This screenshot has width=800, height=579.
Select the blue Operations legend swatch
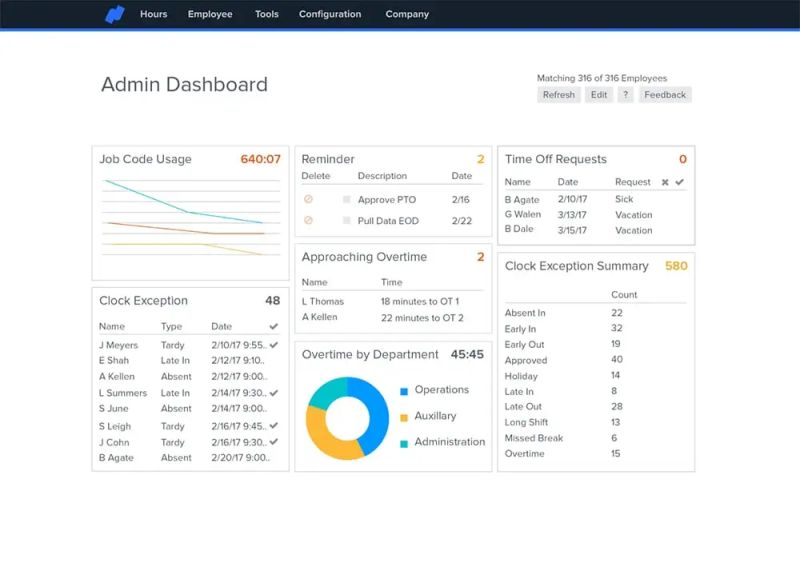(x=404, y=390)
